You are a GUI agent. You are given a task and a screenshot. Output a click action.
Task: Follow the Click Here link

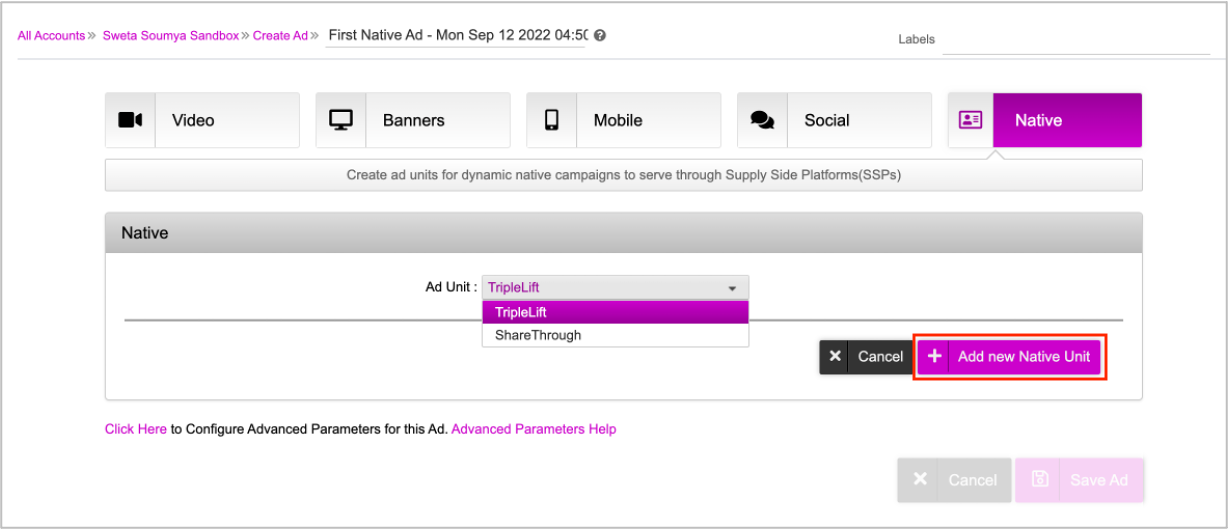pos(136,429)
